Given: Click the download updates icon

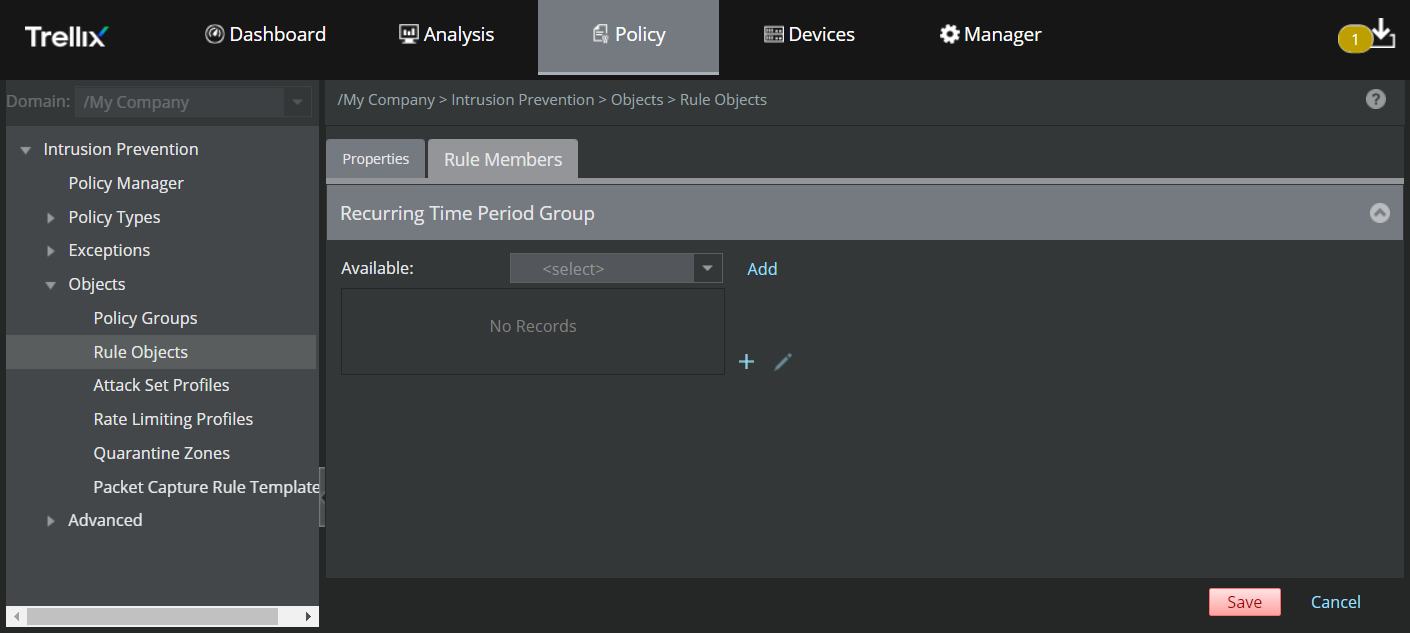Looking at the screenshot, I should [1382, 33].
